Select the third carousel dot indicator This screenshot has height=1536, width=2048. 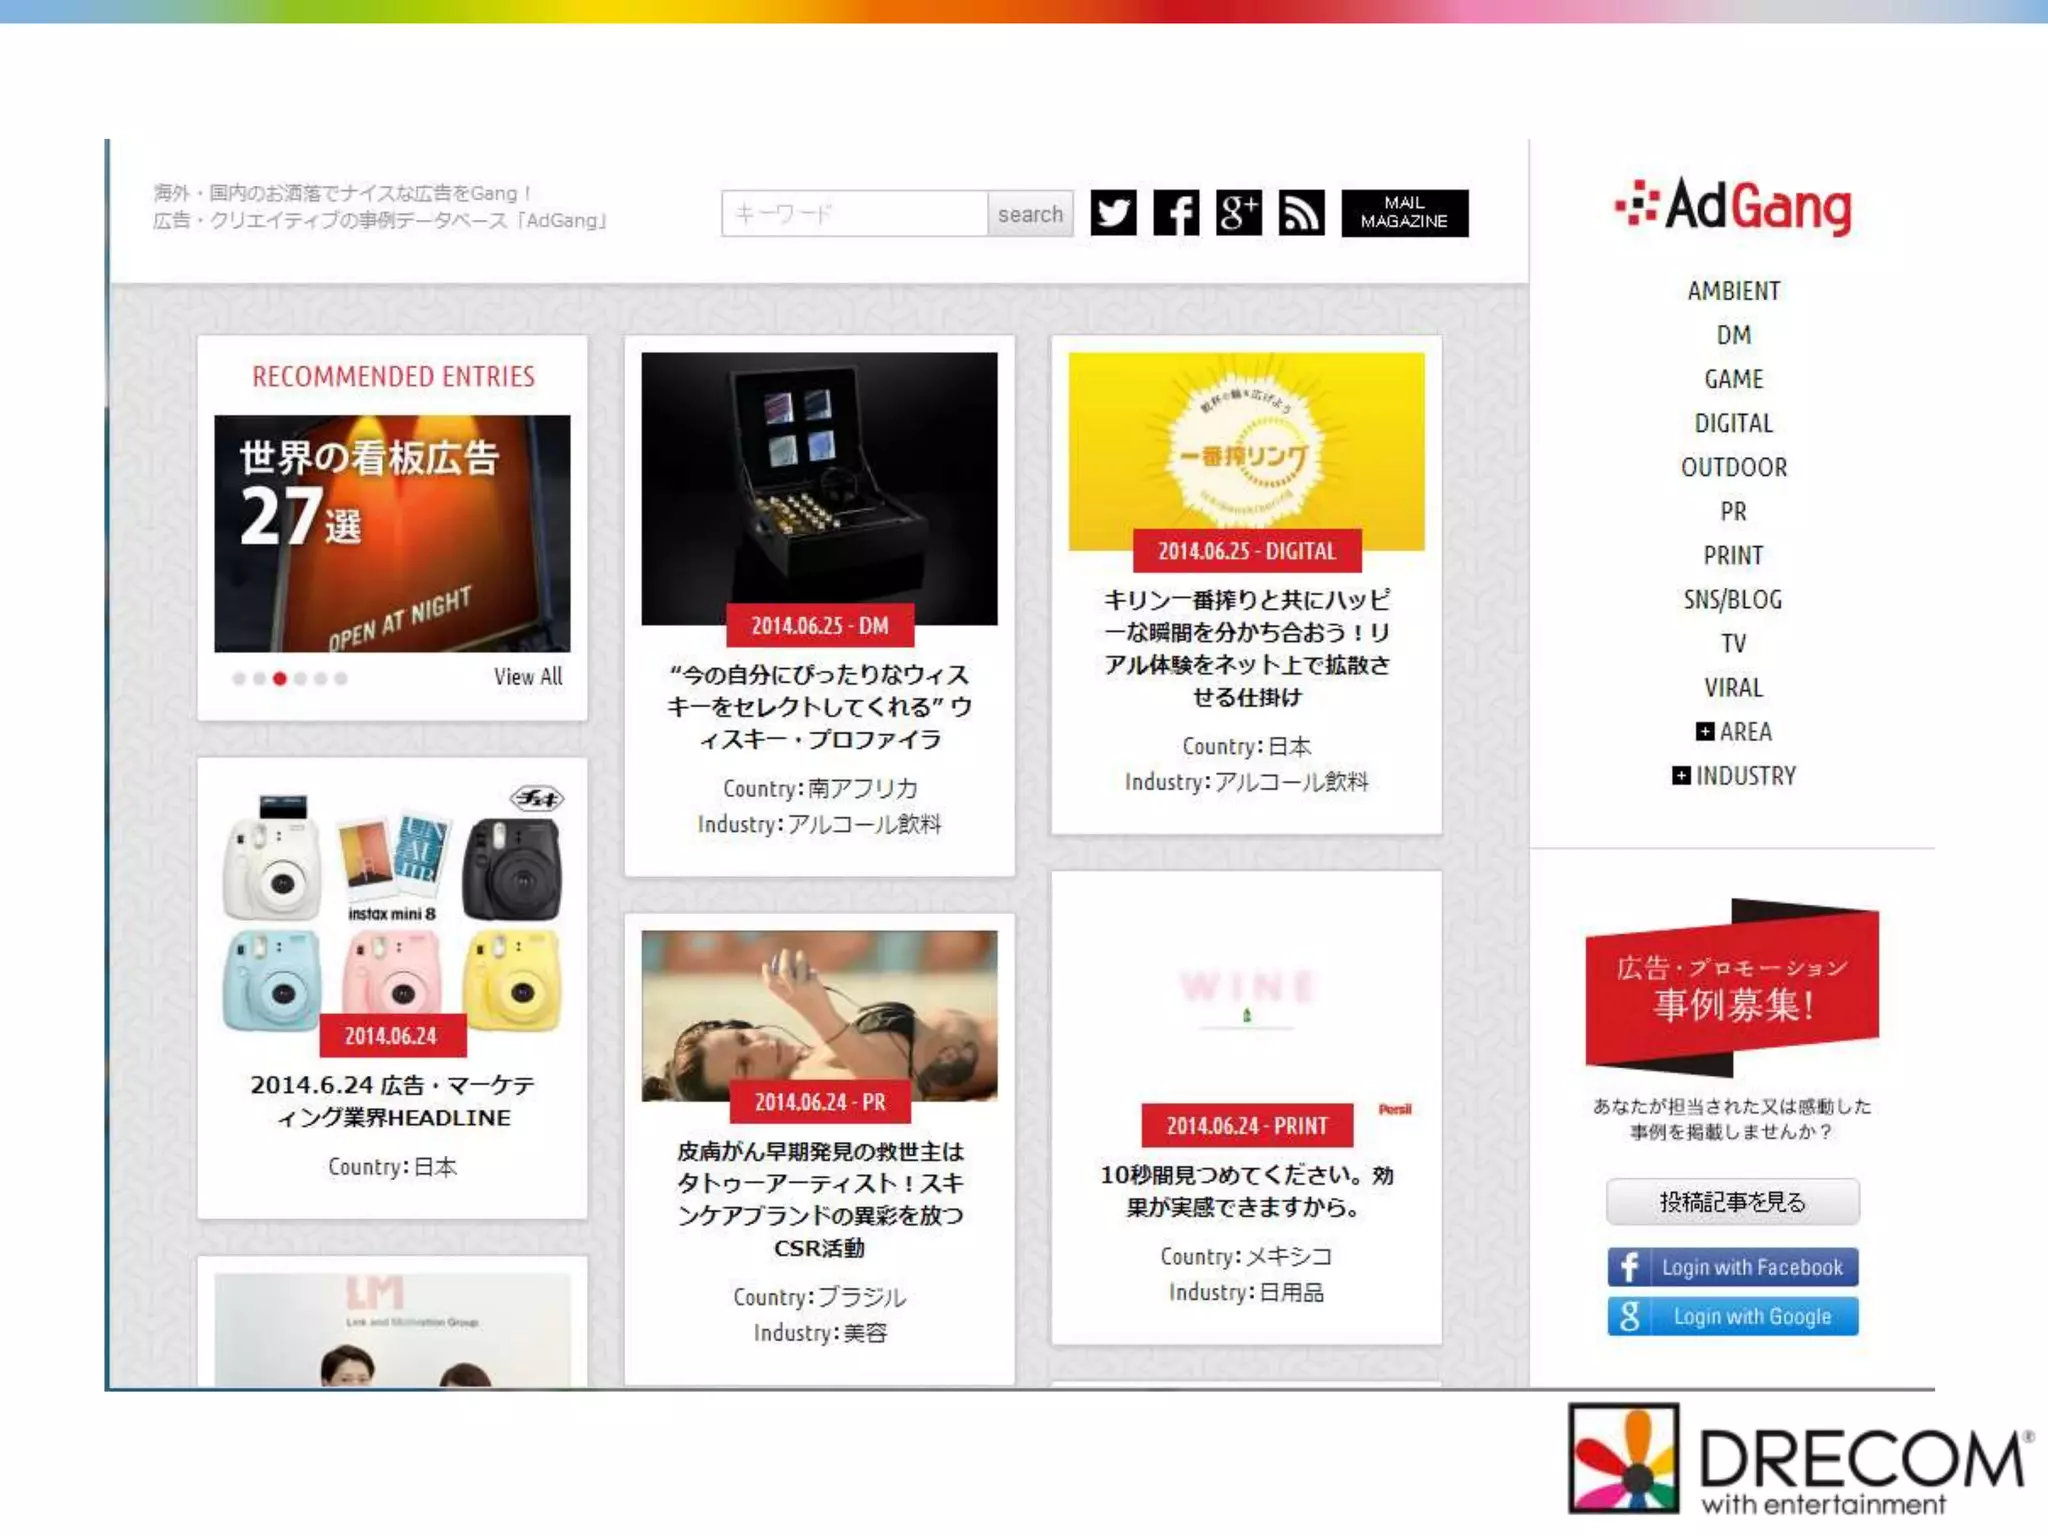tap(280, 679)
